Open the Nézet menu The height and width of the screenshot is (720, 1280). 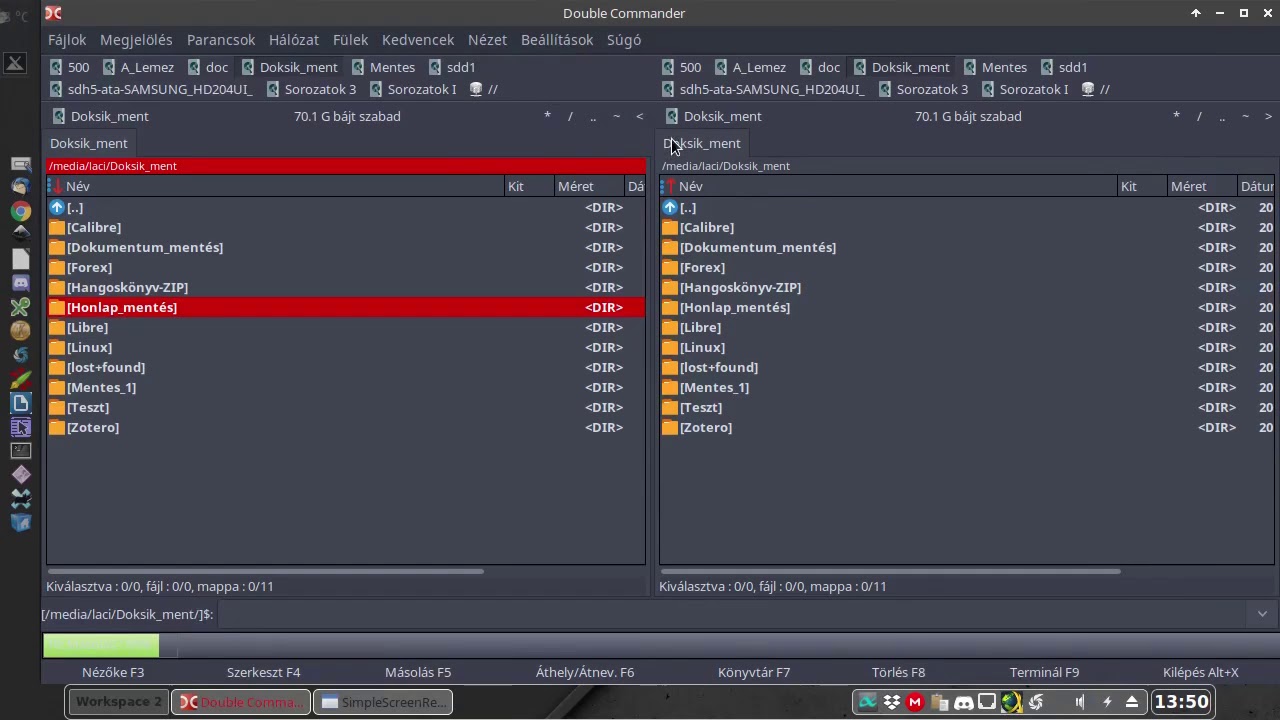[487, 40]
